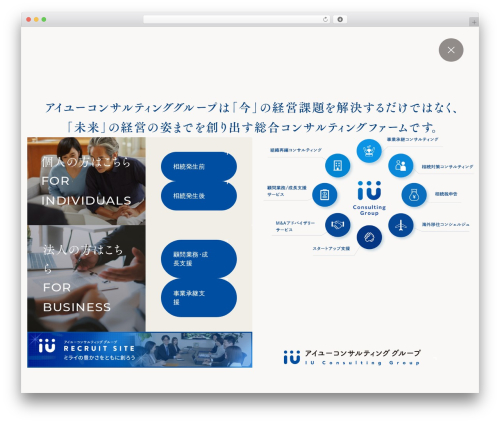500x423 pixels.
Task: Reload the page with the refresh icon
Action: point(325,19)
